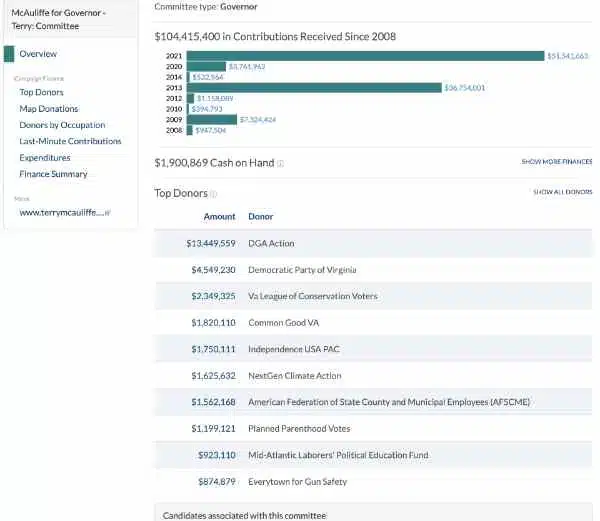Click the McAuliffe for Governor committee title
The width and height of the screenshot is (600, 521).
tap(59, 20)
